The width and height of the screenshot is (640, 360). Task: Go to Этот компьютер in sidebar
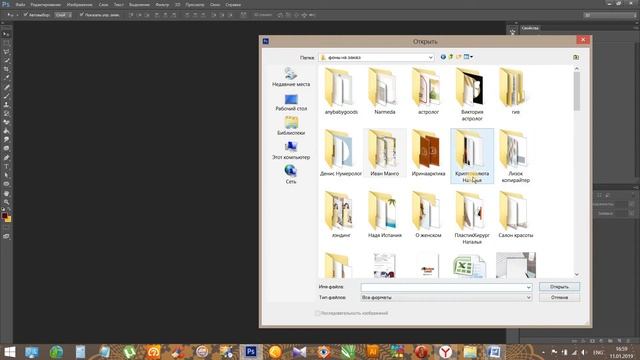coord(291,150)
